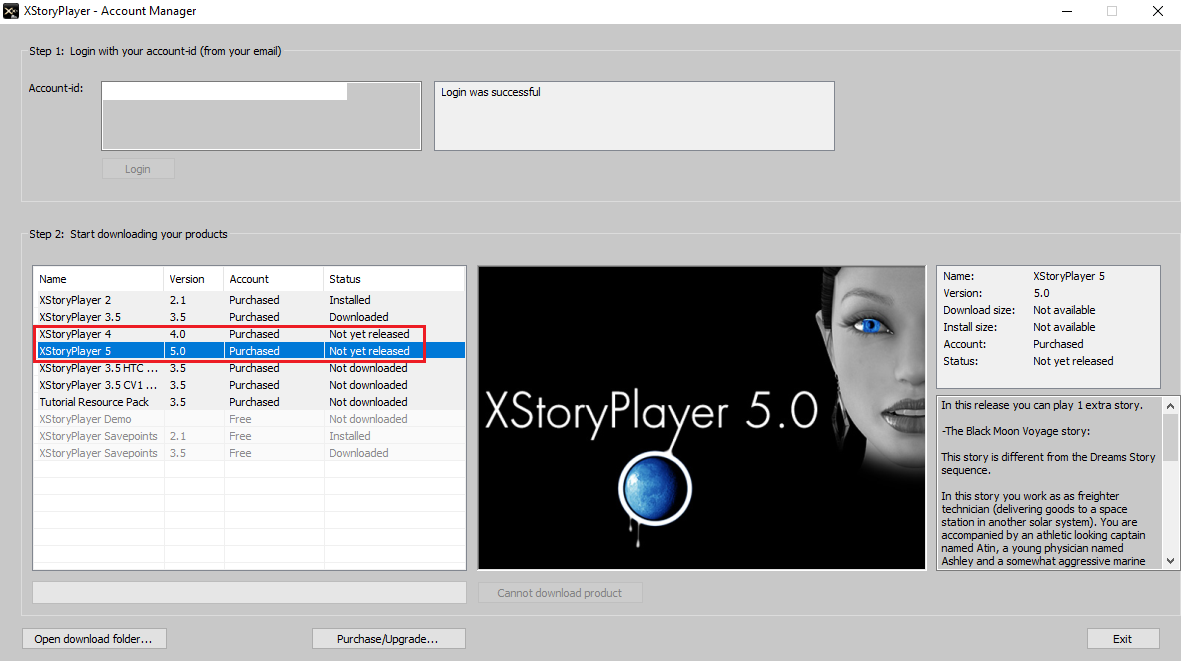Select XStoryPlayer Savepoints version 3.5 row
The height and width of the screenshot is (661, 1181).
(249, 453)
